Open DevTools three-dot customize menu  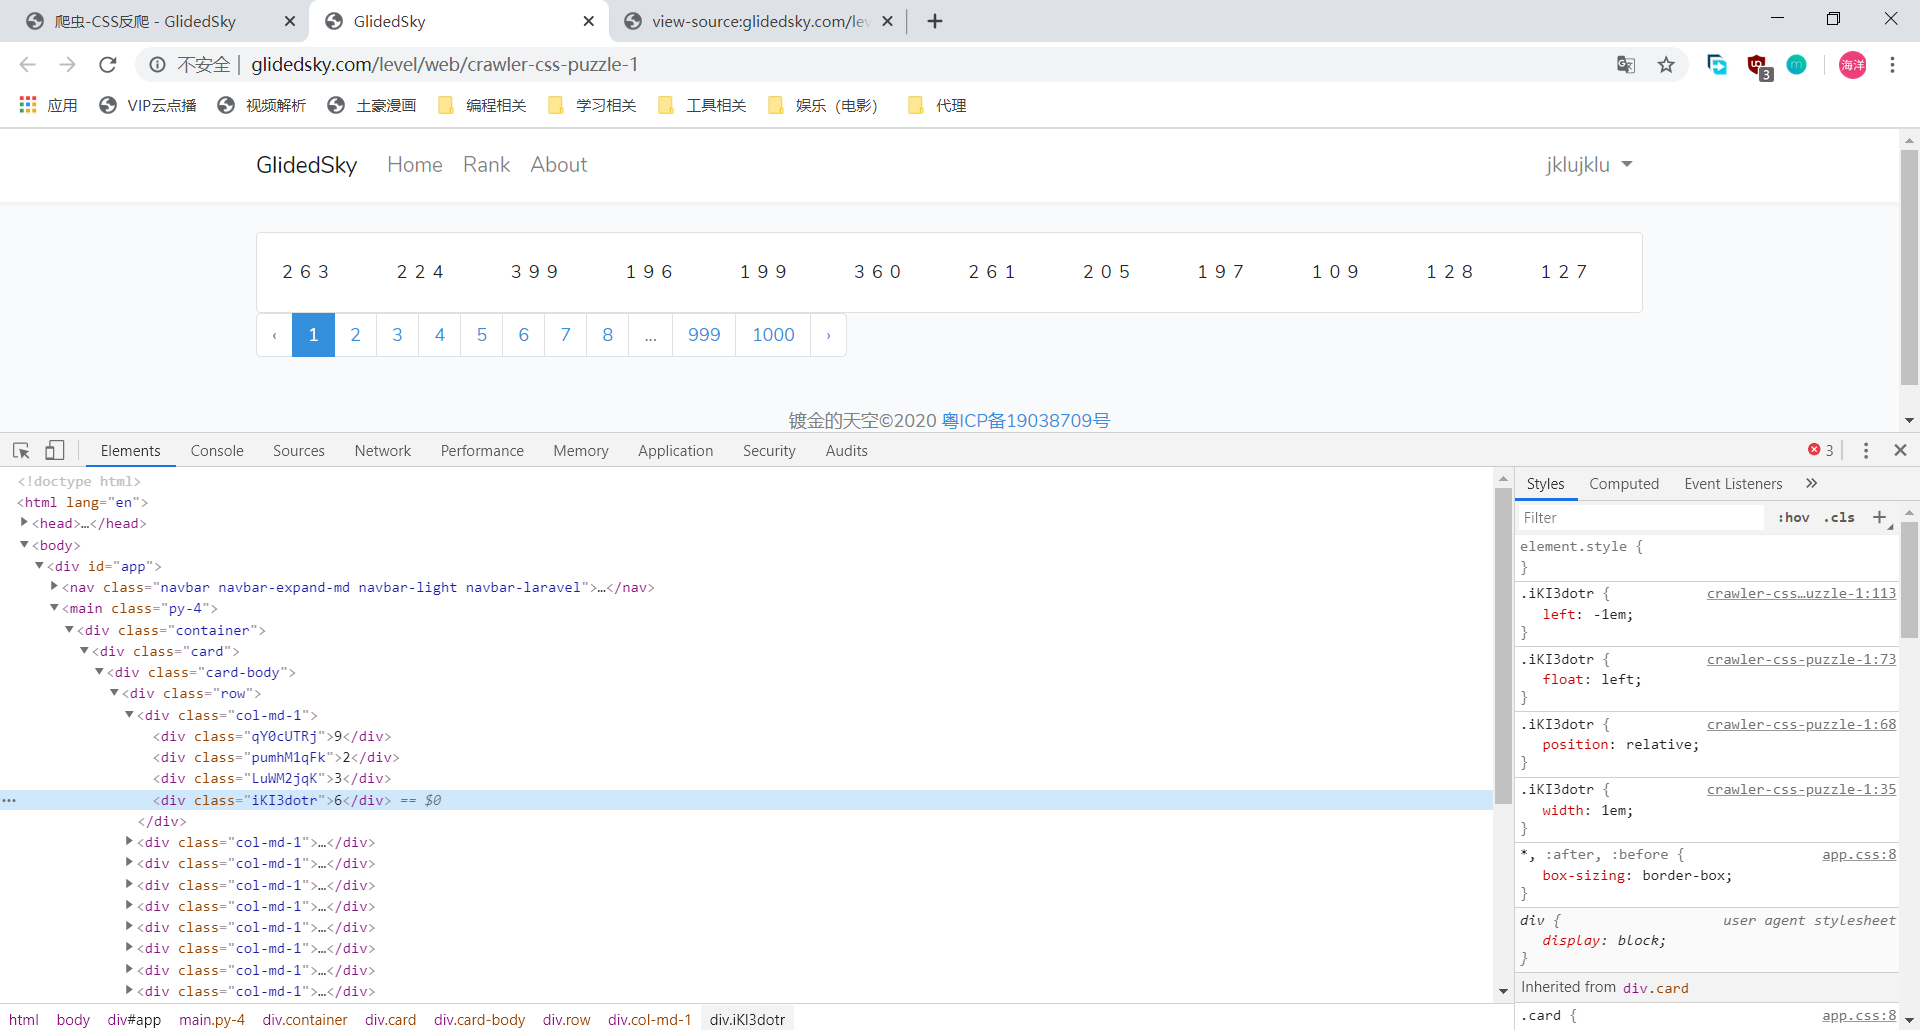point(1866,451)
